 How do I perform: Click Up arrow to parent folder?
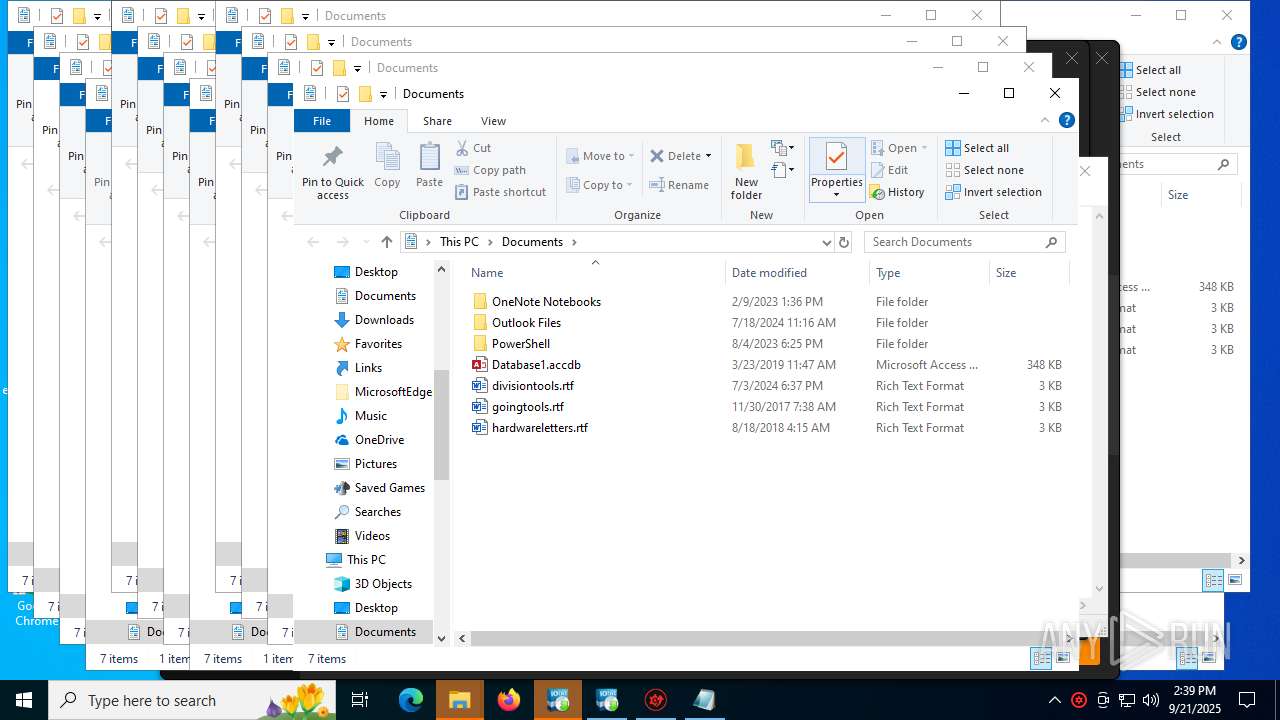coord(387,242)
